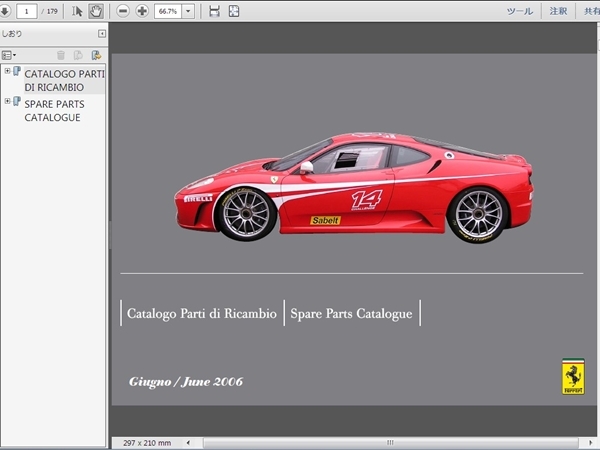Image resolution: width=600 pixels, height=450 pixels.
Task: Go to next page arrow icon
Action: tap(5, 11)
